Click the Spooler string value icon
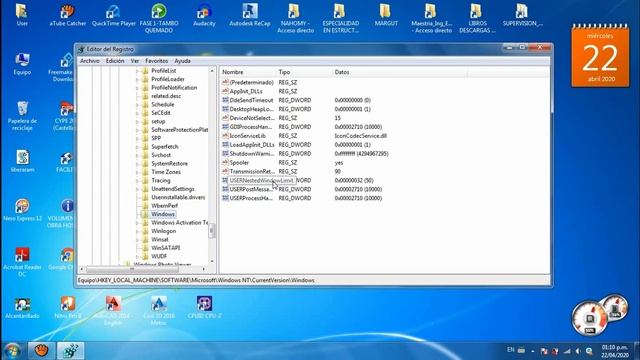Image resolution: width=640 pixels, height=360 pixels. tap(225, 162)
